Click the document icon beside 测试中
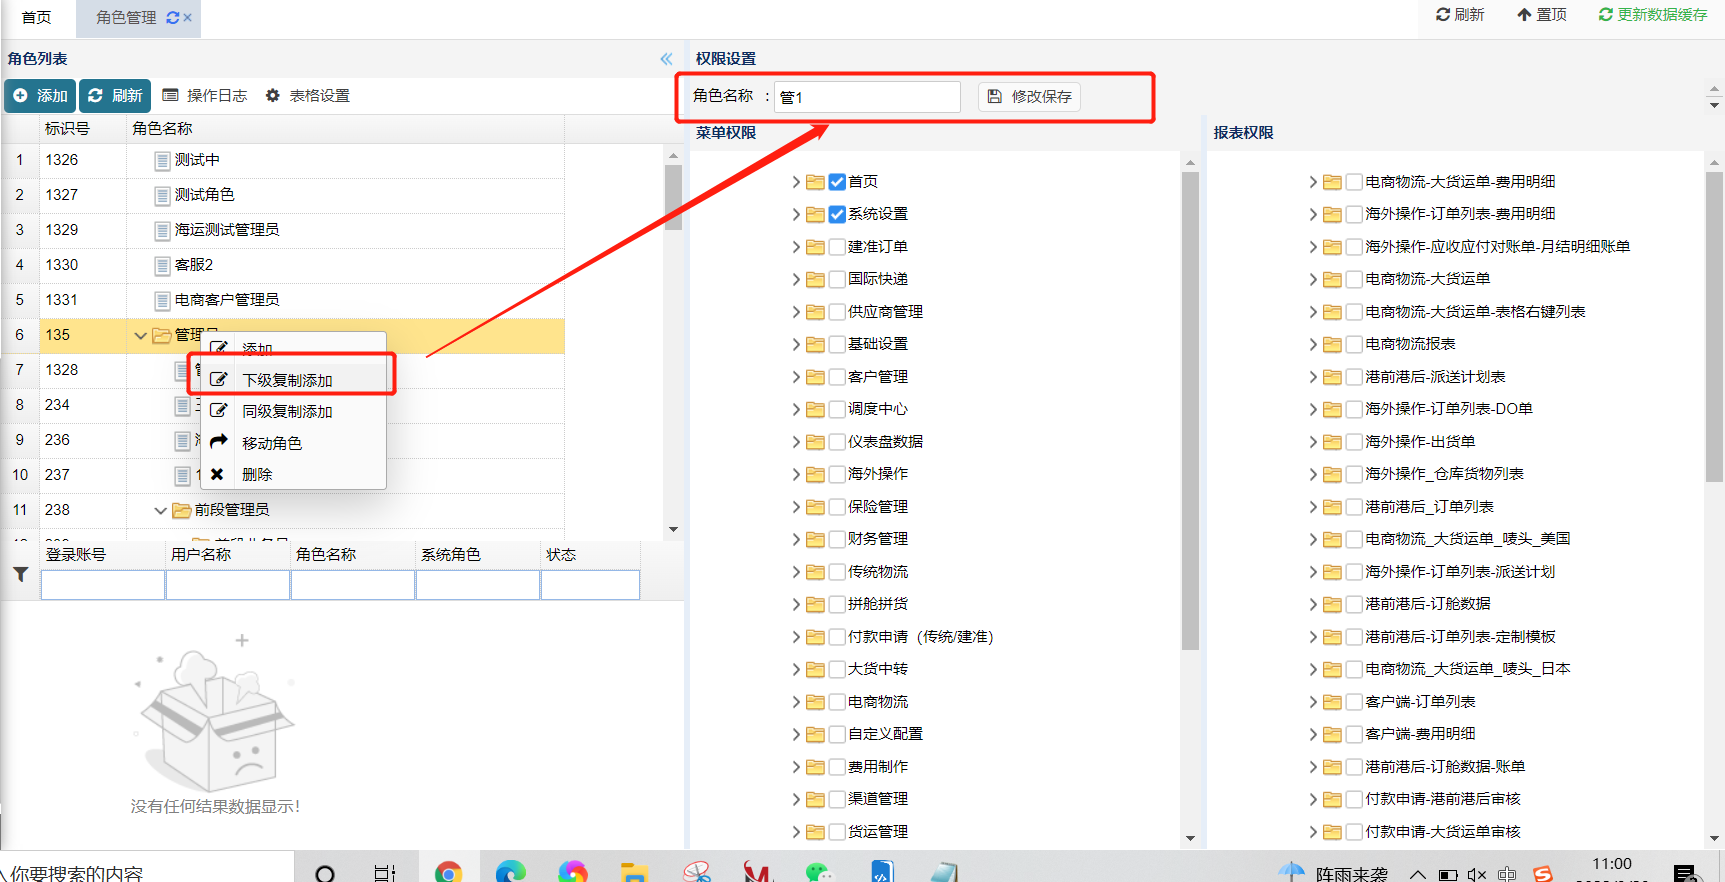Image resolution: width=1725 pixels, height=882 pixels. coord(162,160)
